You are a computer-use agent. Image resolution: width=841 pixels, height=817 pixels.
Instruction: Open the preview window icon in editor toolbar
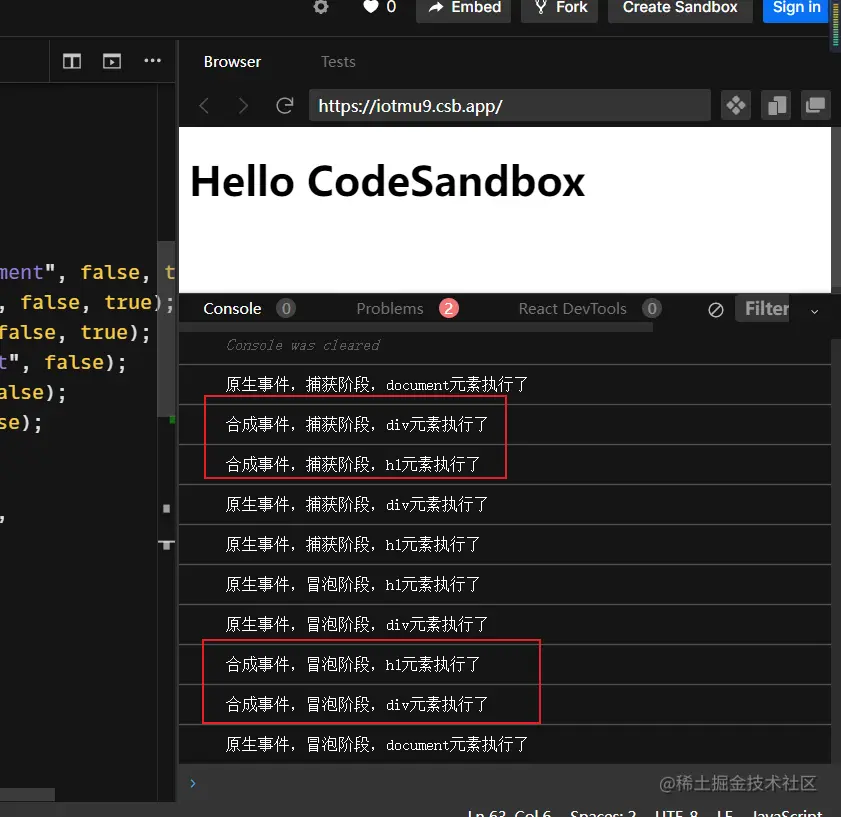pyautogui.click(x=112, y=61)
